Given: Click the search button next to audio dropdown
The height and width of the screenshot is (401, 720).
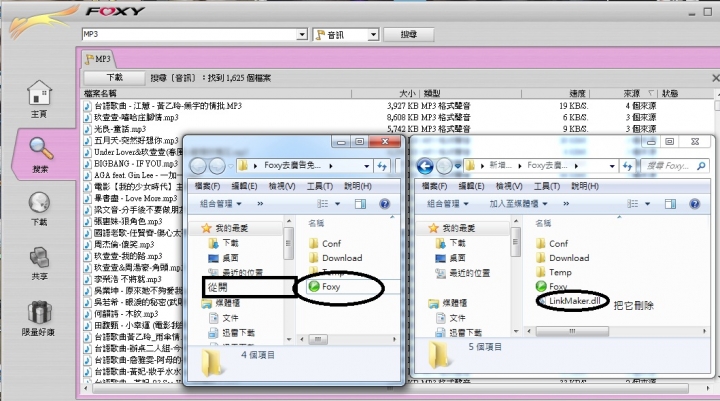Looking at the screenshot, I should [x=409, y=34].
